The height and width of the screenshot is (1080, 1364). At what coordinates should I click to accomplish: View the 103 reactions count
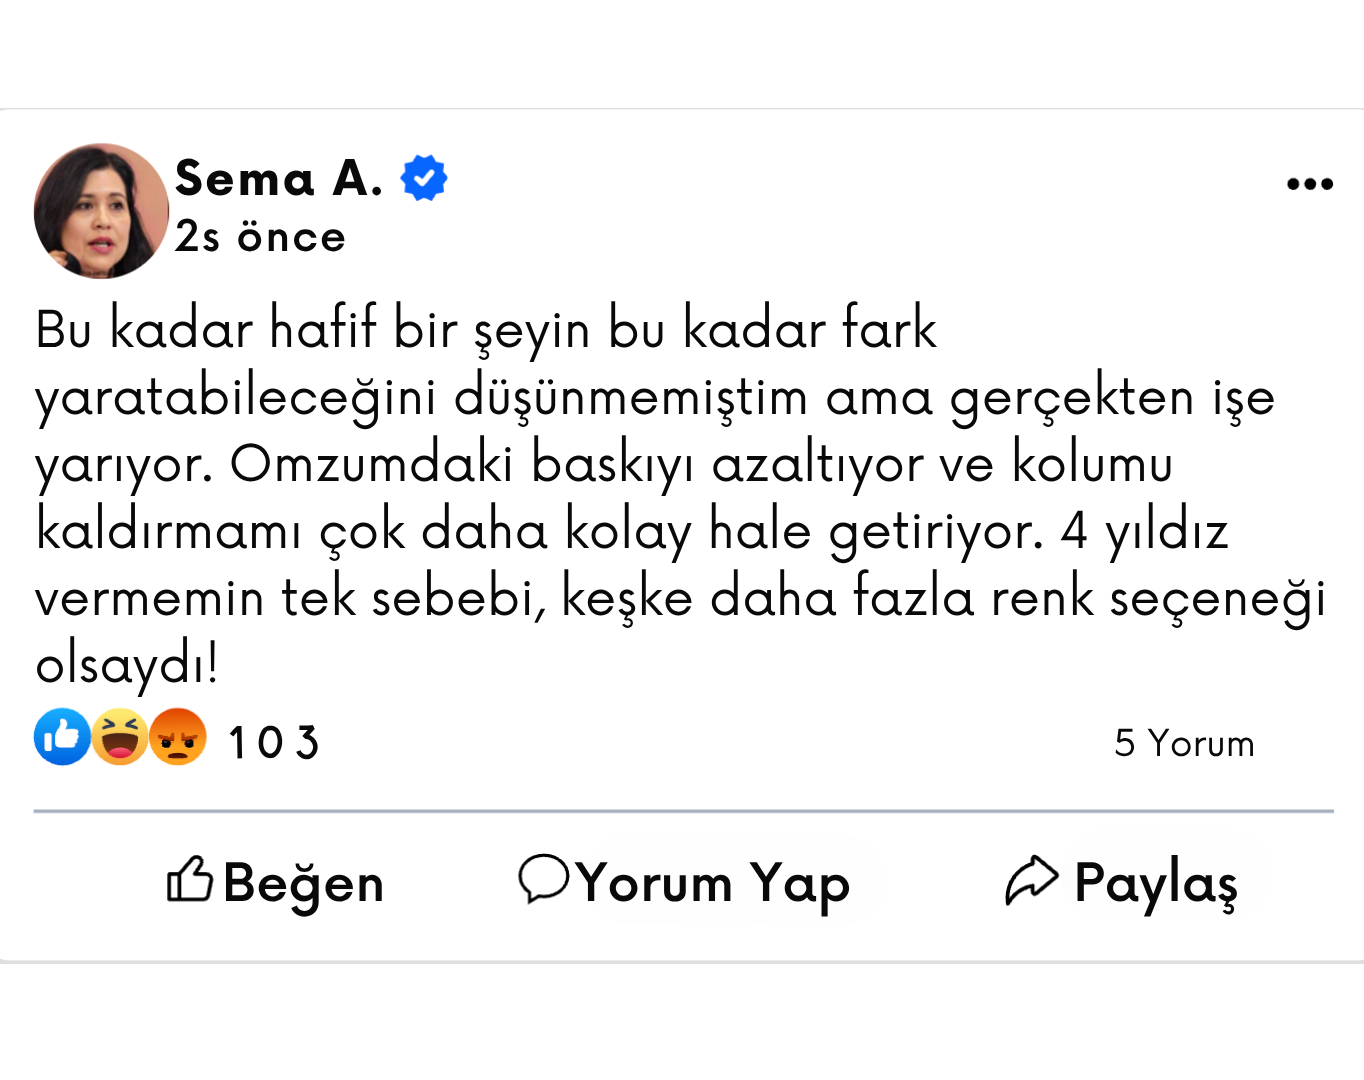(x=273, y=743)
